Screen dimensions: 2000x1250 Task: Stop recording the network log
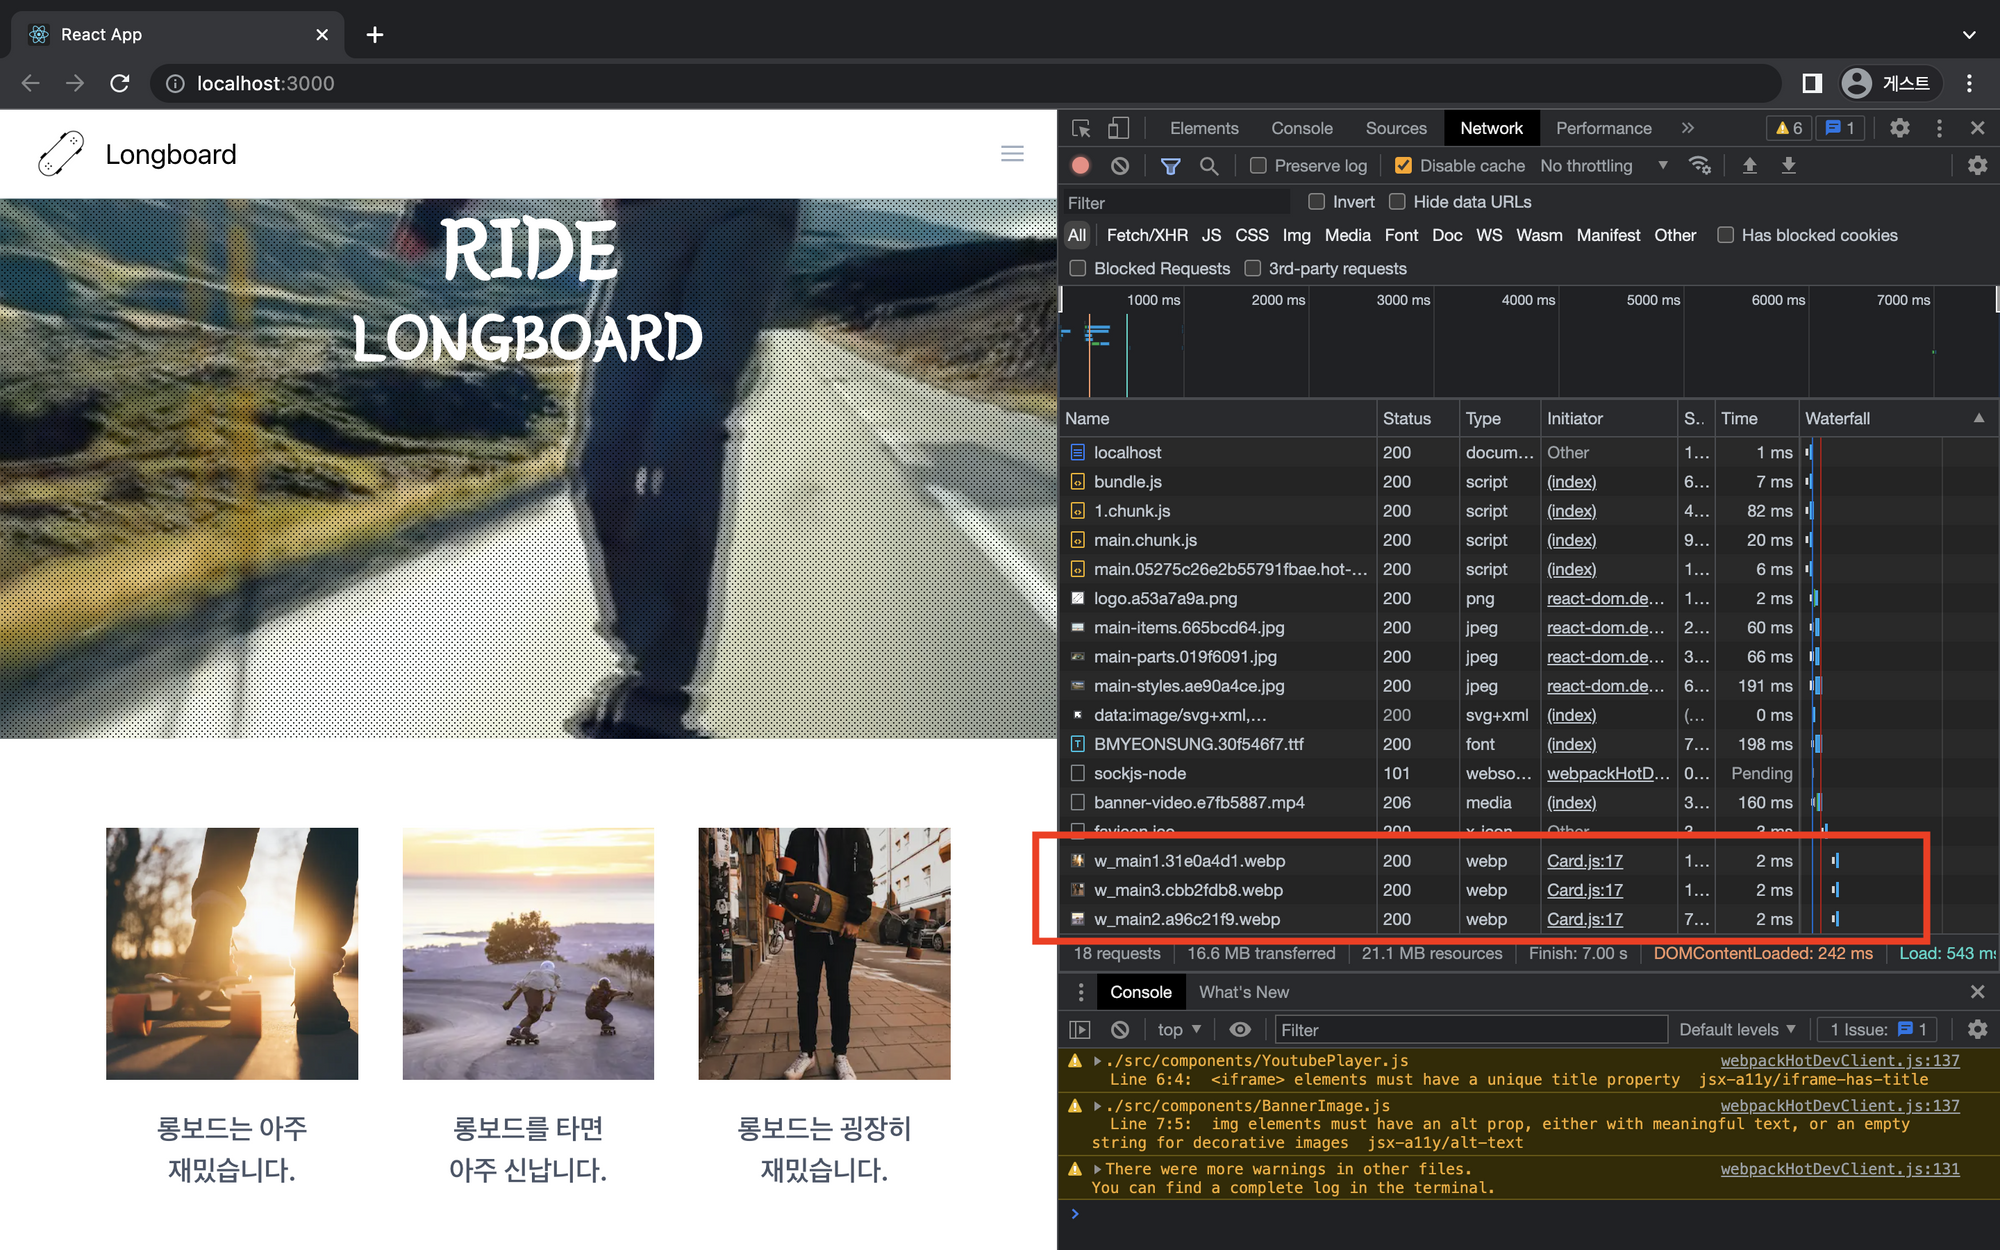(x=1080, y=166)
